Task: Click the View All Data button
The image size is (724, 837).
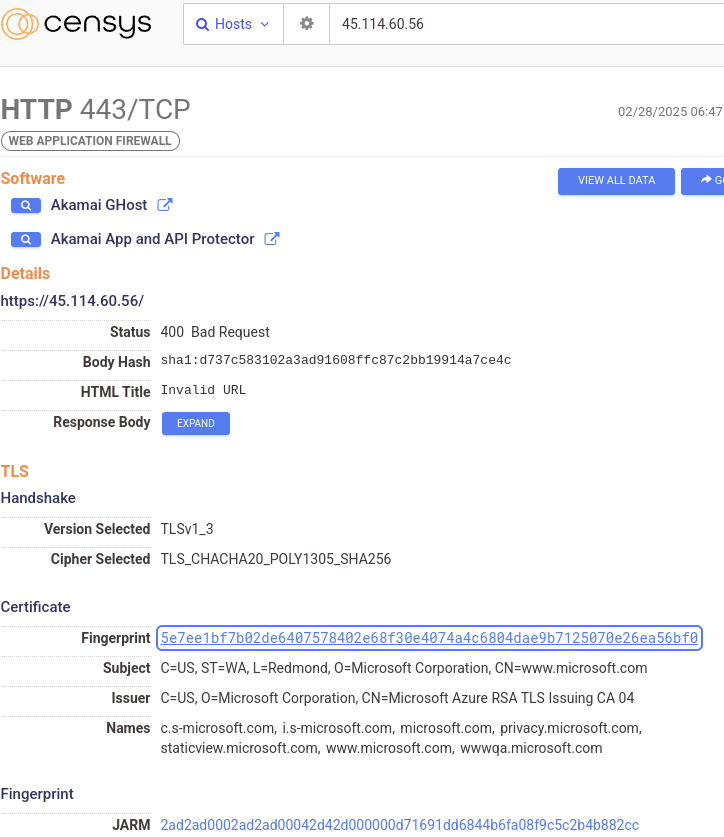Action: (x=616, y=181)
